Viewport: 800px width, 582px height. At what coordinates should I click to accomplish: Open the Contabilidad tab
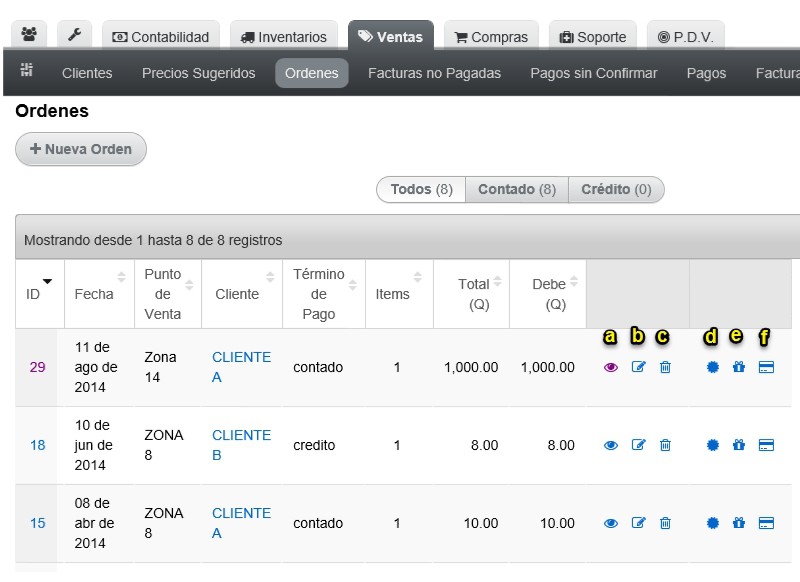click(x=161, y=37)
